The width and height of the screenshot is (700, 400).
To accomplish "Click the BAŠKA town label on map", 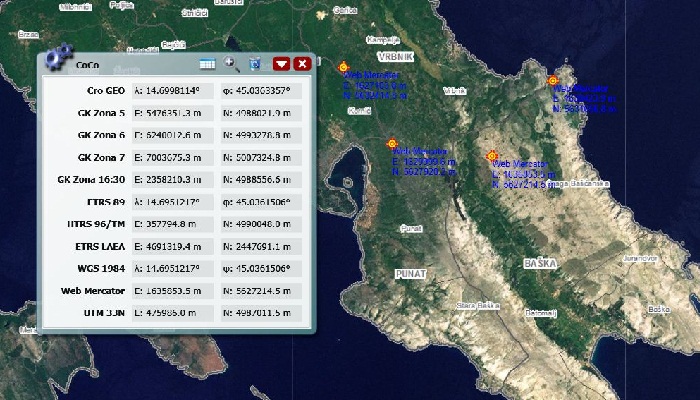I will click(x=538, y=265).
